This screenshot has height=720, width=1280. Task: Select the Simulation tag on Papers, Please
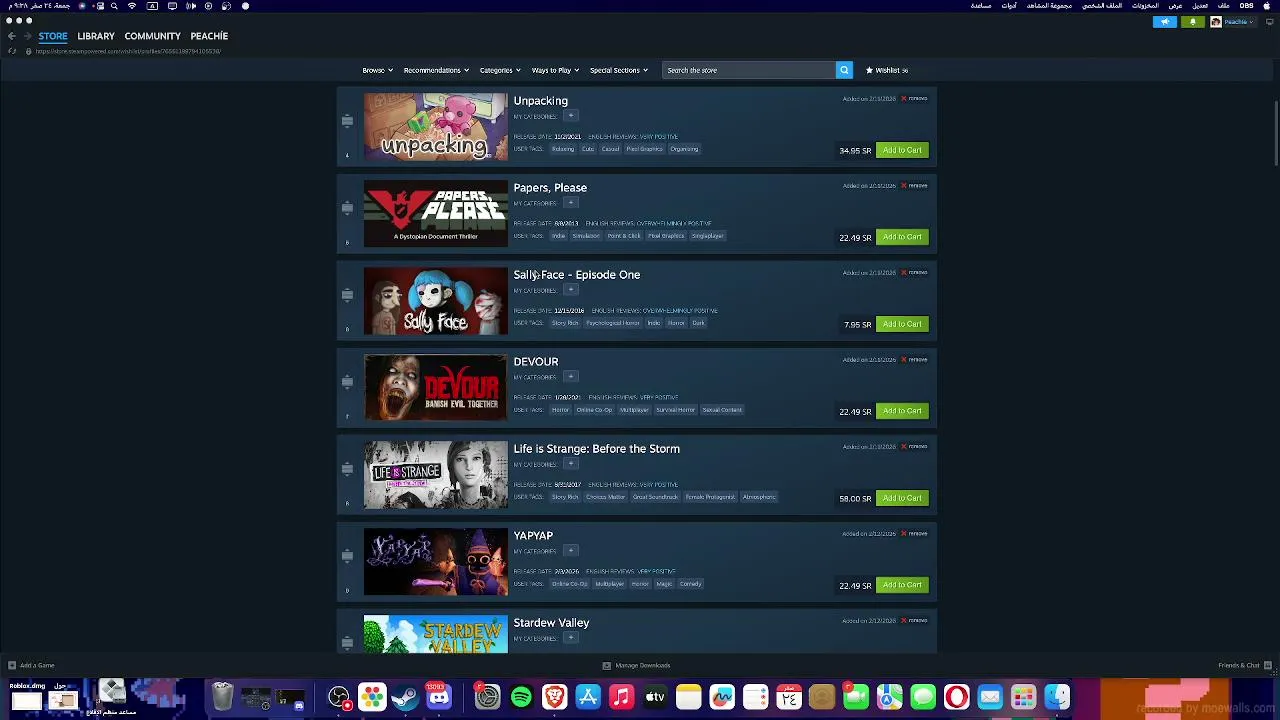[x=586, y=236]
